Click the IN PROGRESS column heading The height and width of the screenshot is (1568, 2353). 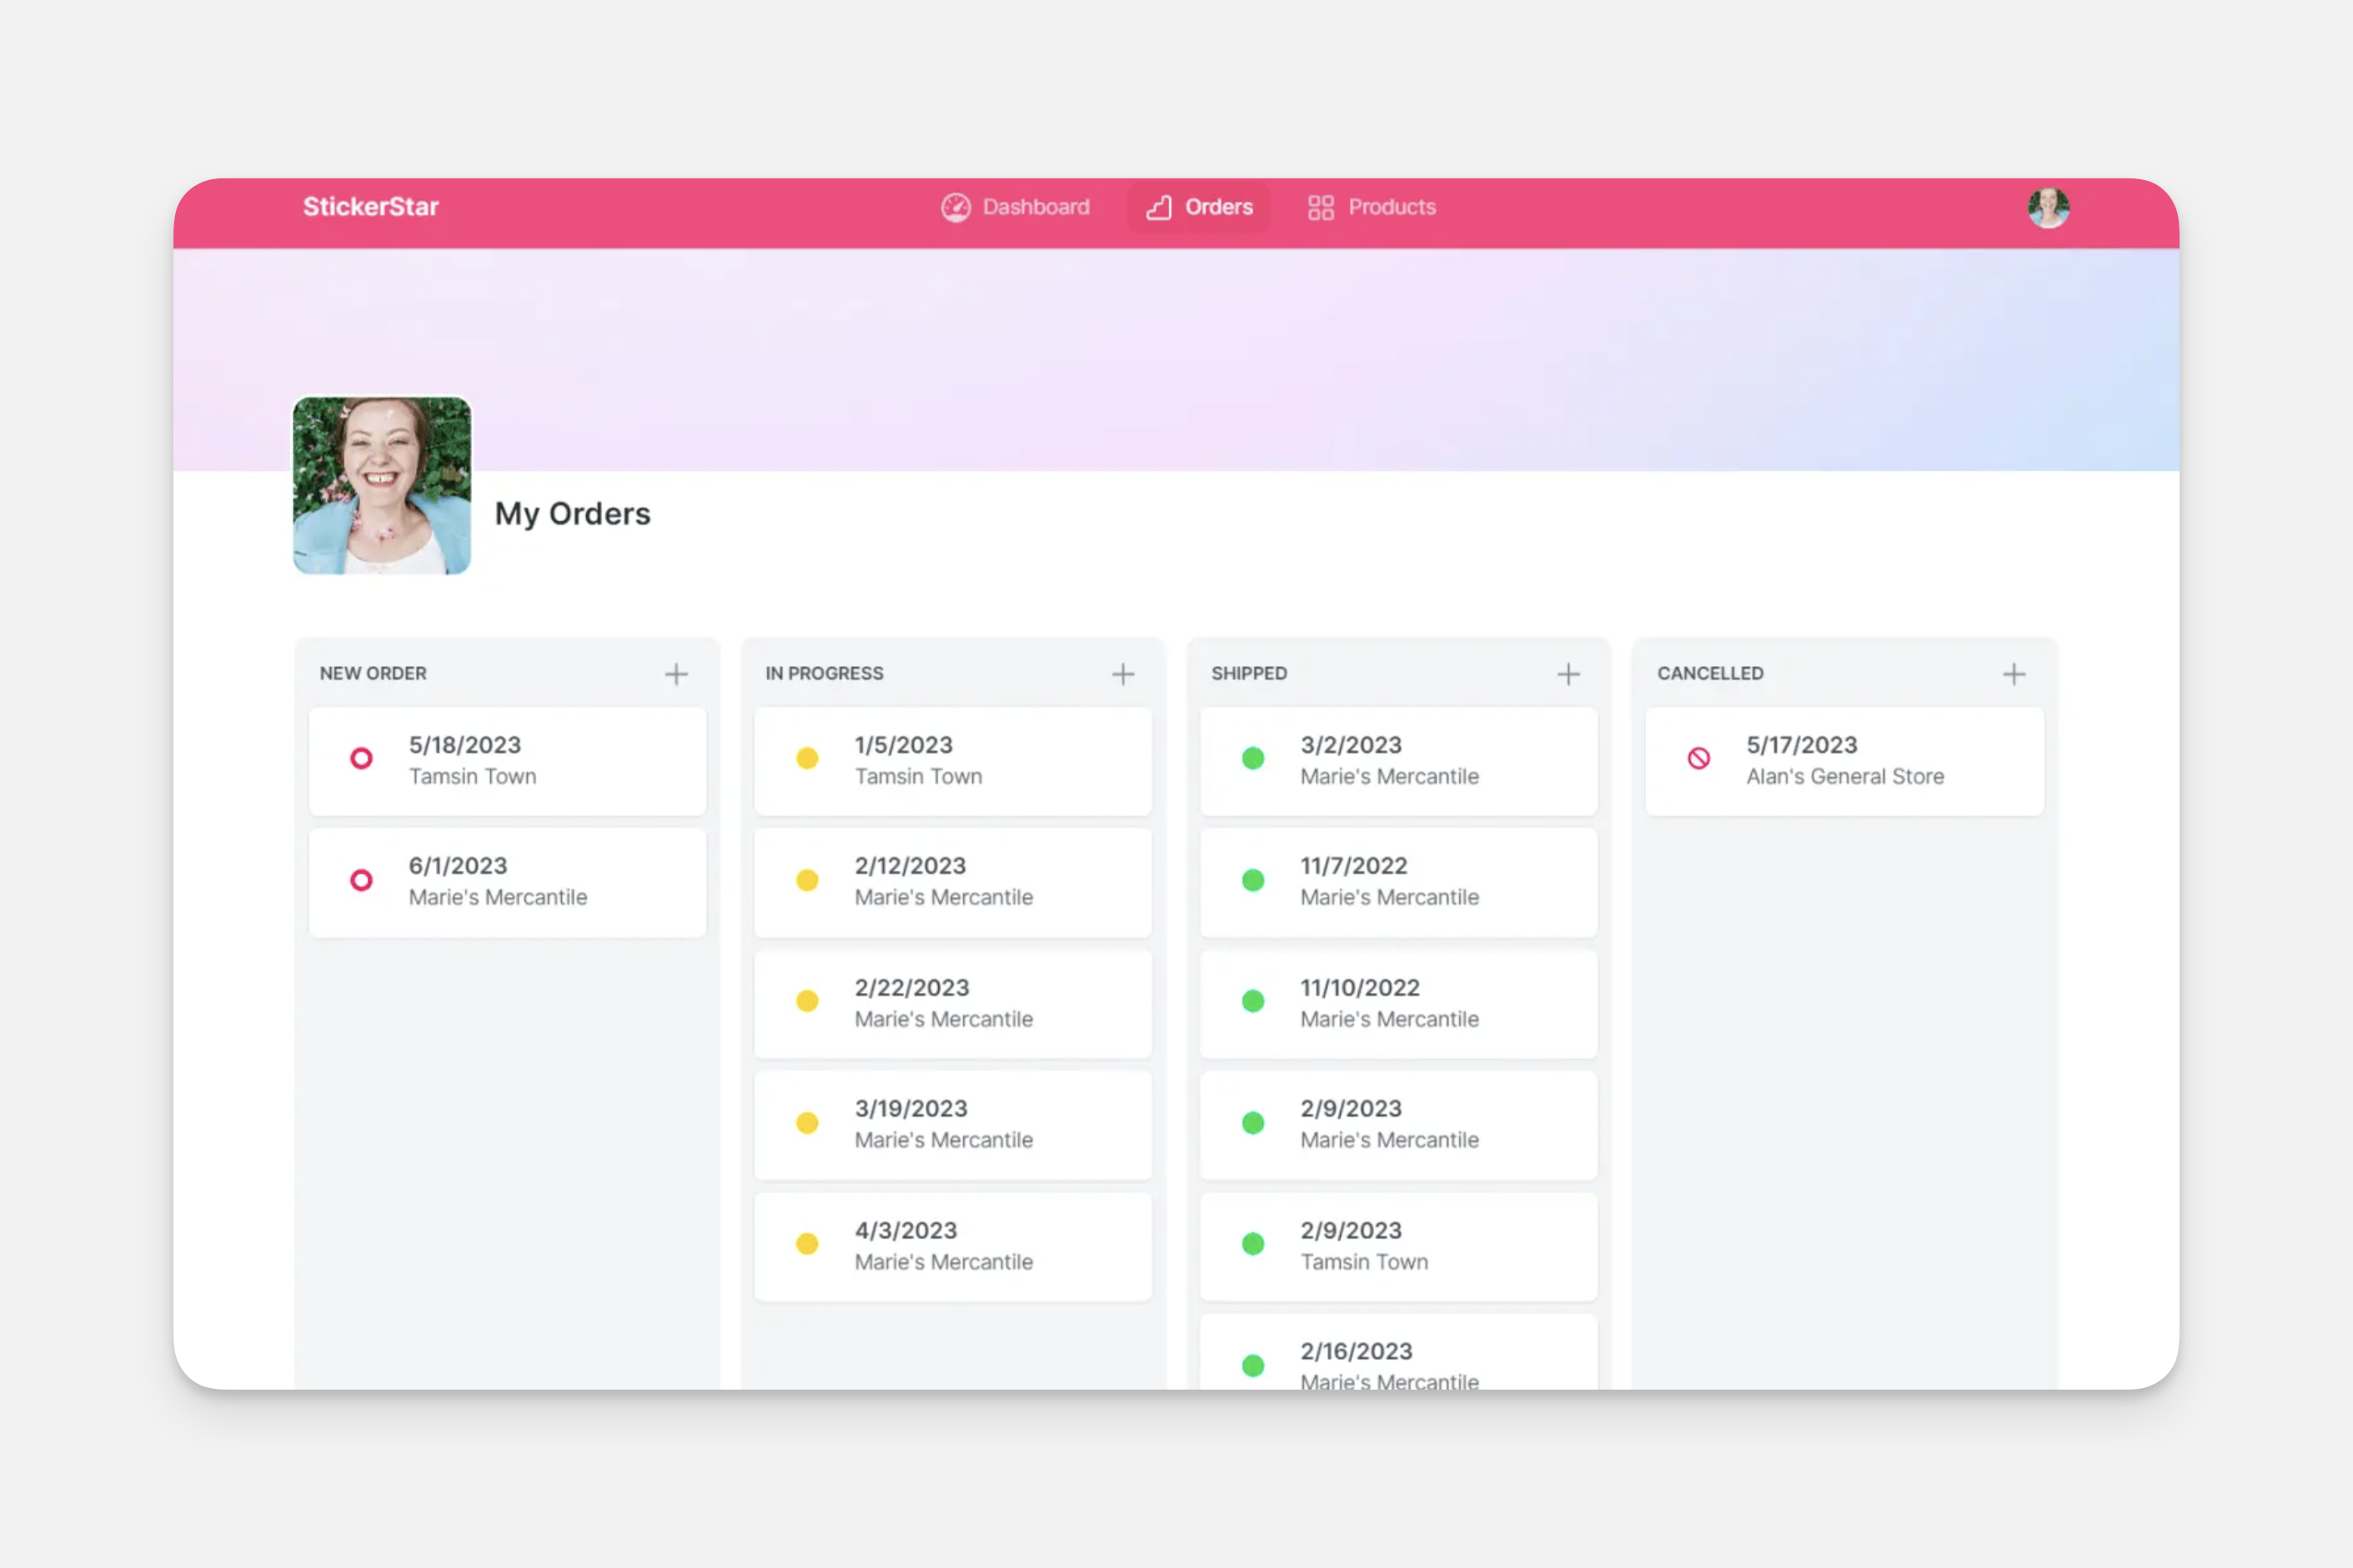coord(824,674)
